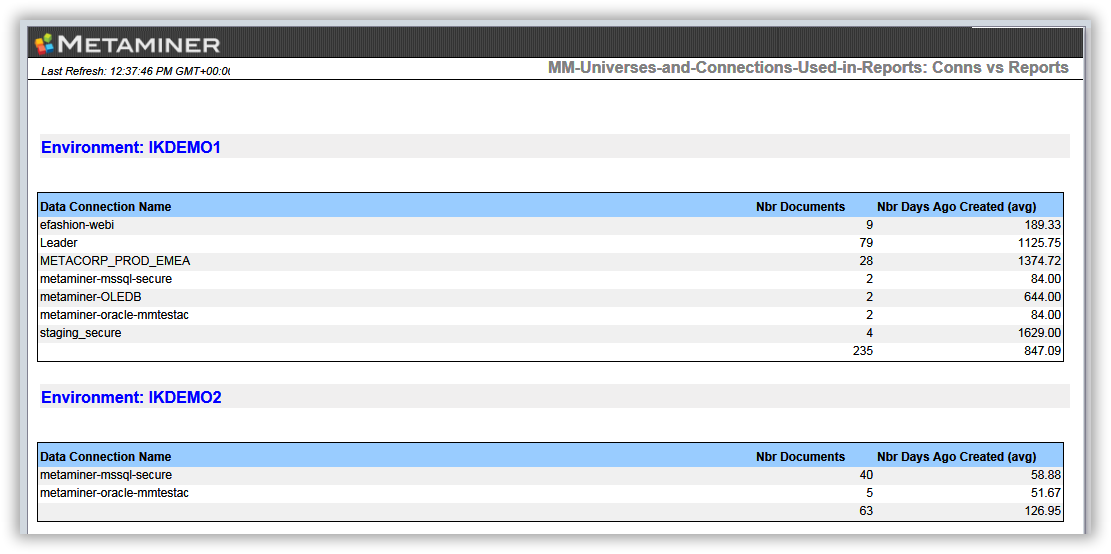Click the IKDEMO2 total documents 63
This screenshot has width=1111, height=554.
pos(866,511)
